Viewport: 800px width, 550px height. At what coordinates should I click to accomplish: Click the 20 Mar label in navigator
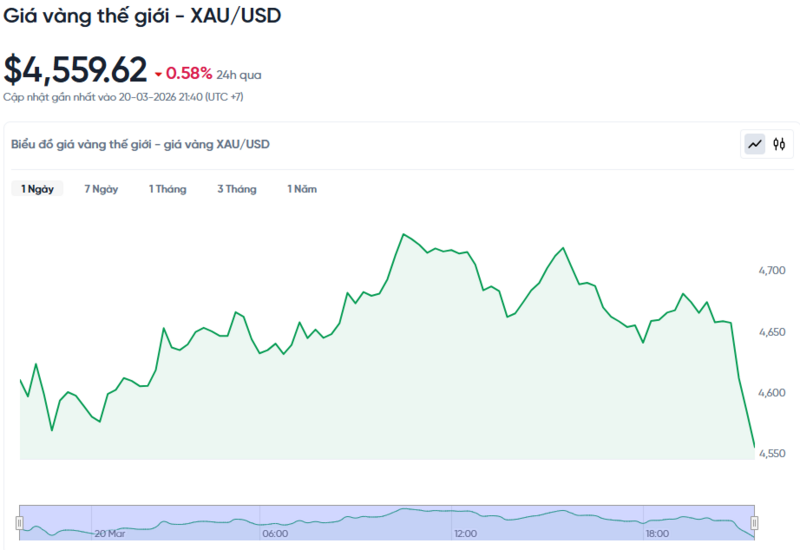[109, 534]
